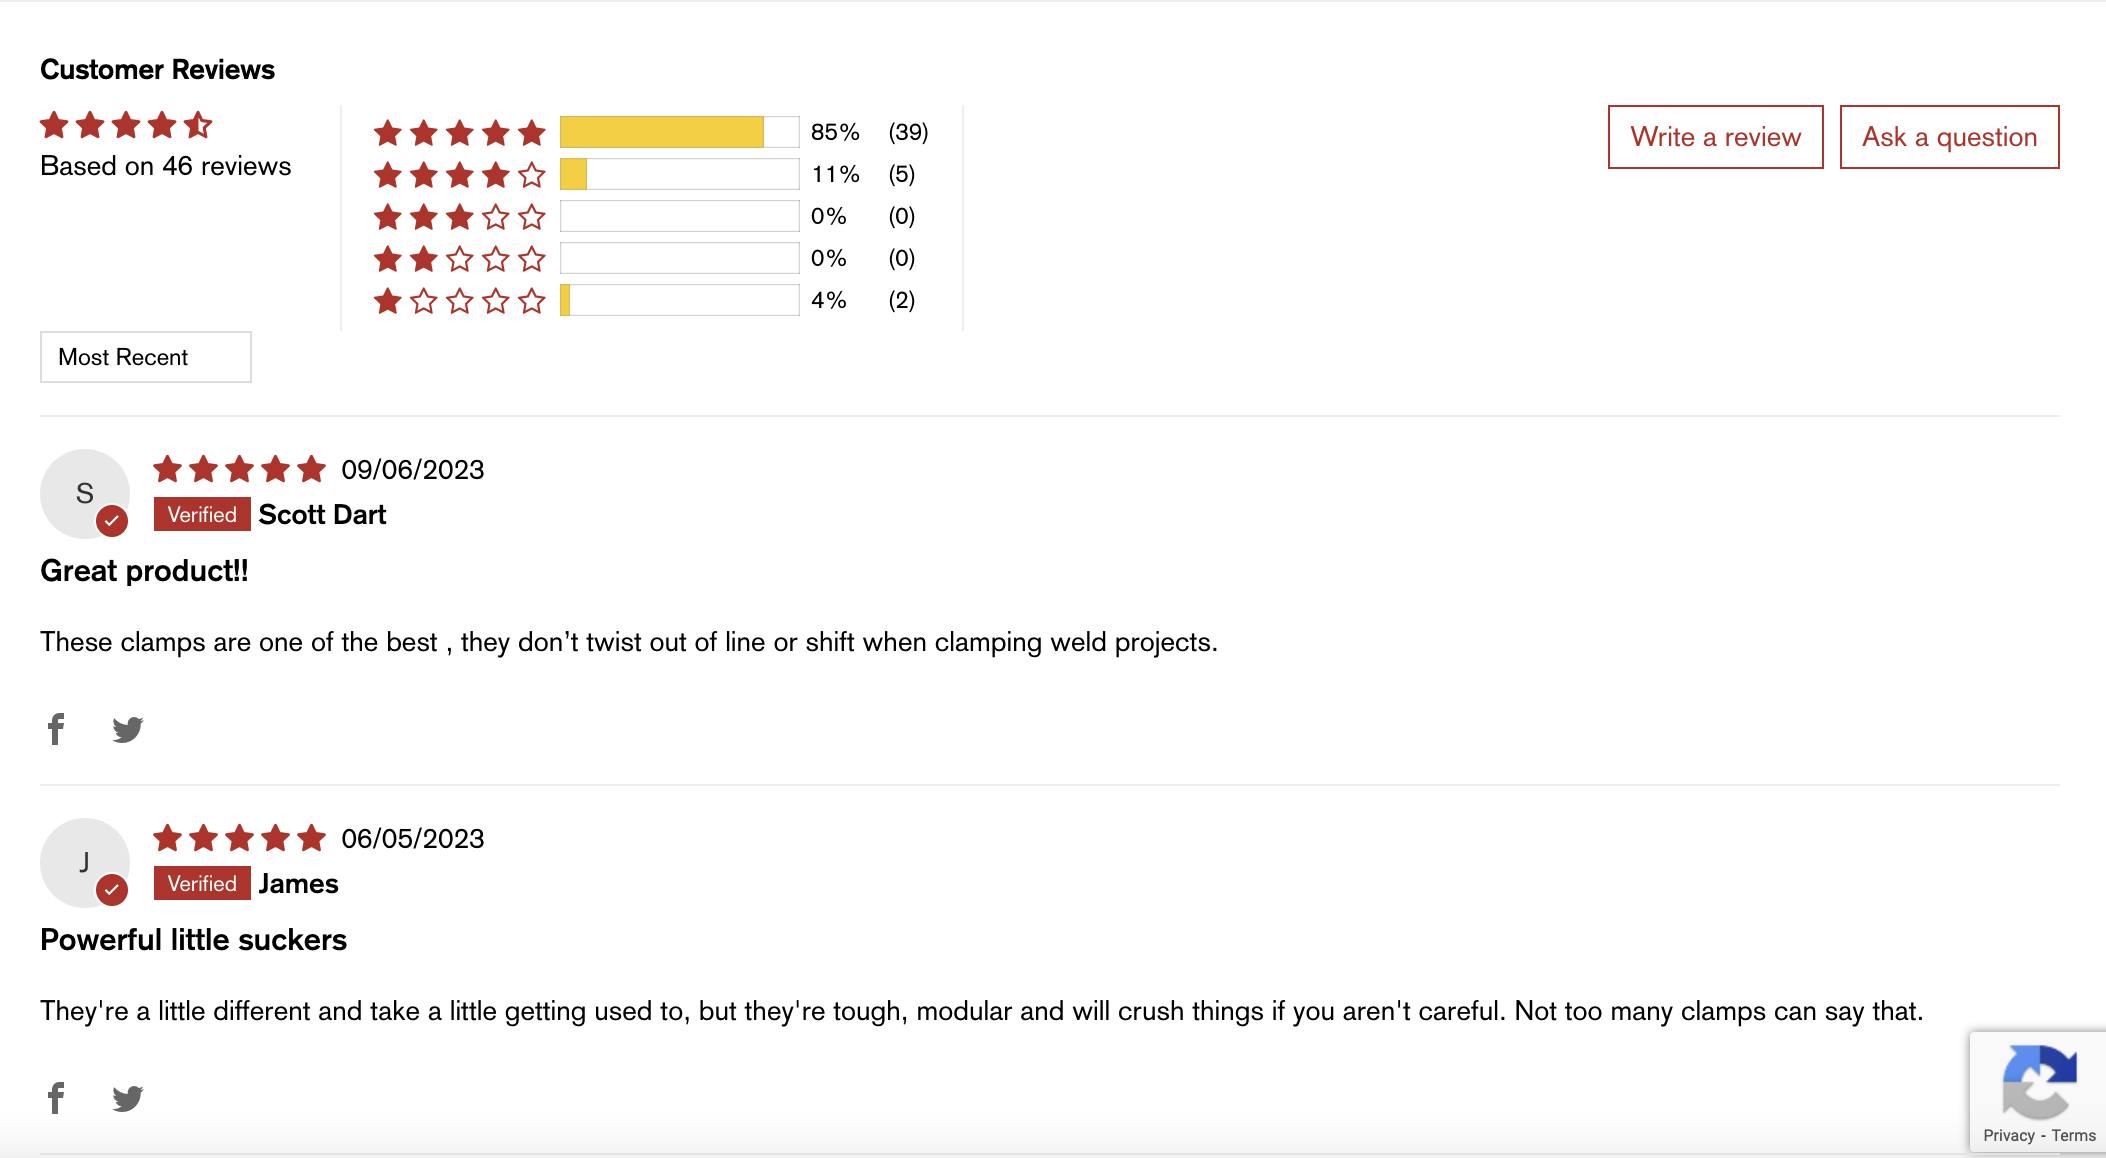Share James's review on Twitter

(128, 1098)
